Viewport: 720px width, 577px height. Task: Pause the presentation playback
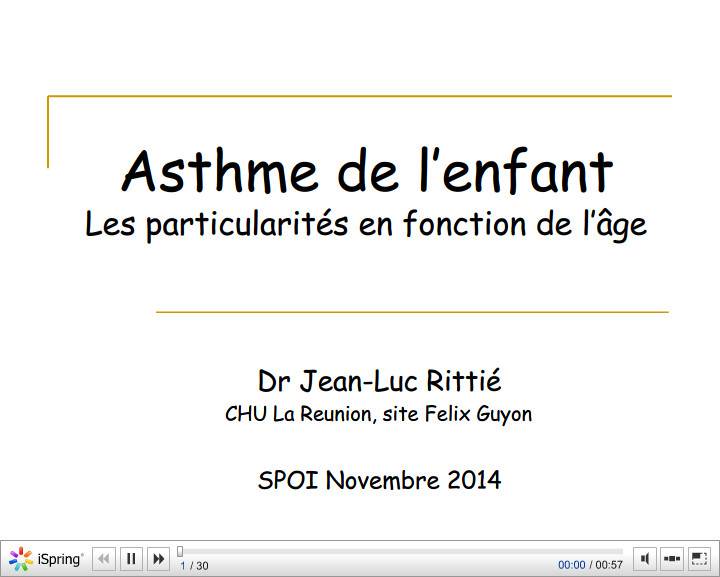click(131, 559)
